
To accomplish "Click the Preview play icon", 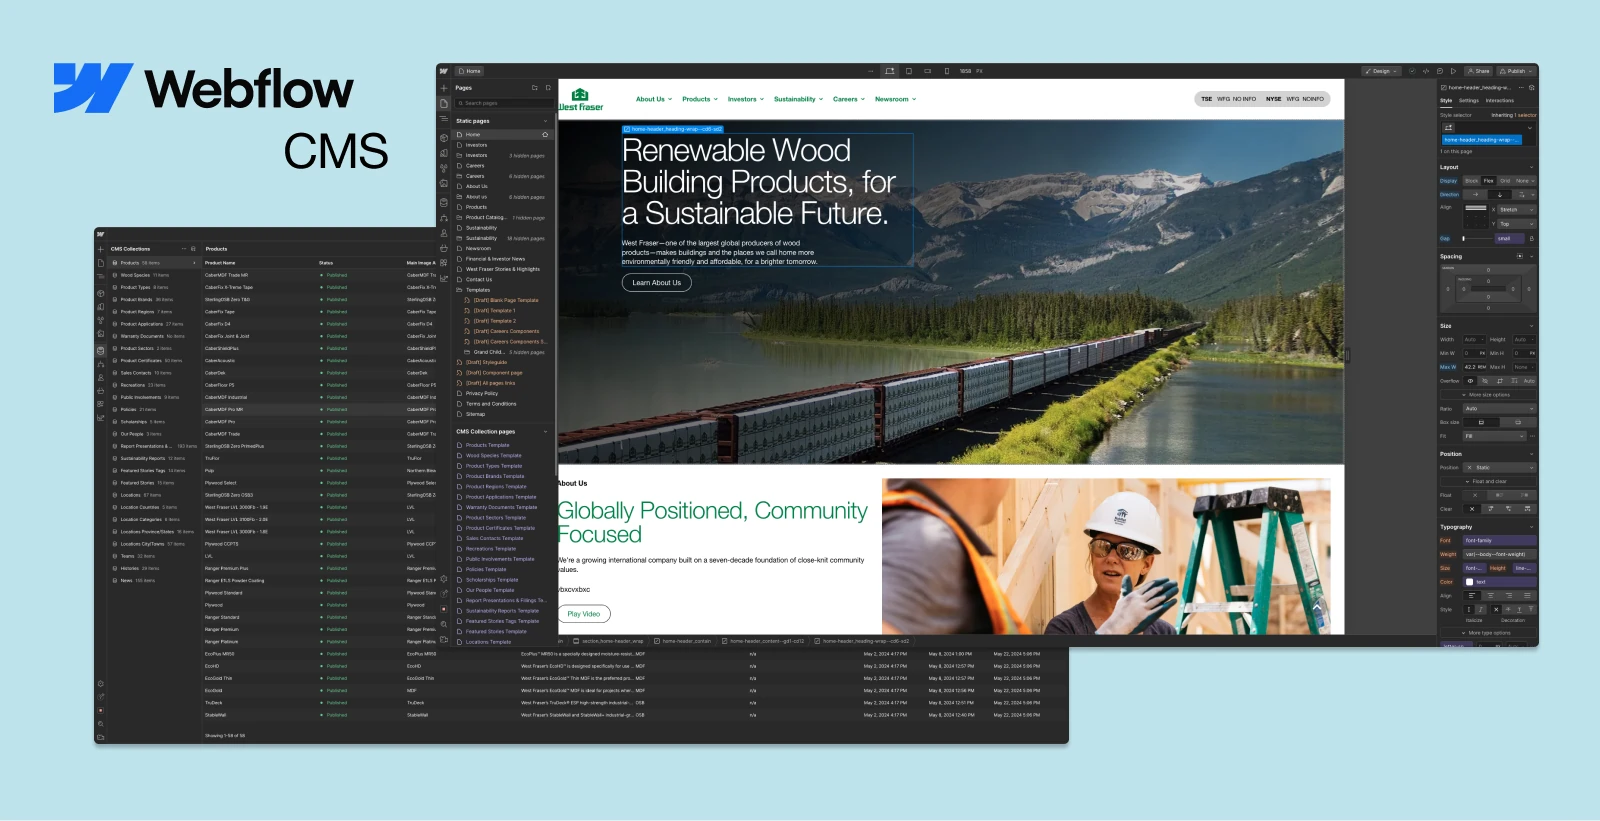I will (1453, 71).
